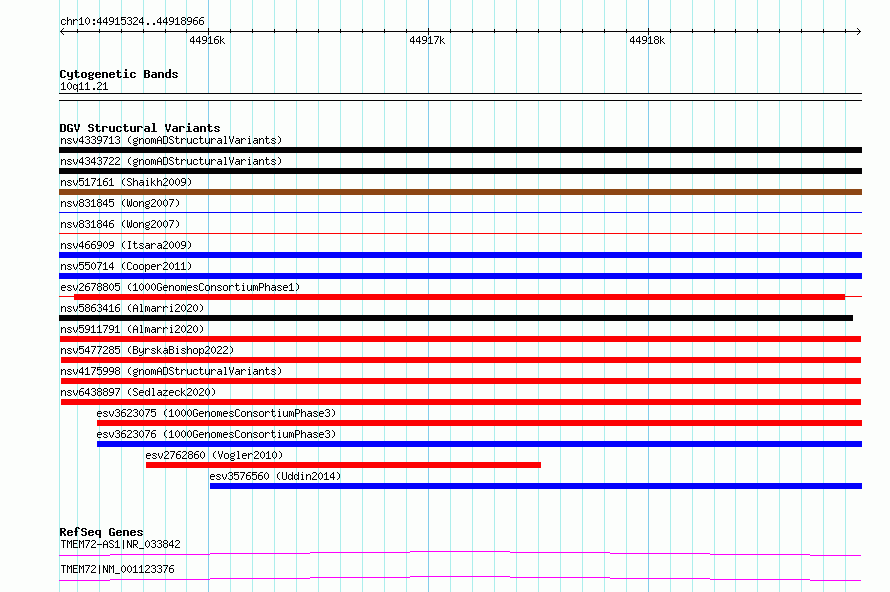Select esv2762860 (Vogler2010) label

214,455
